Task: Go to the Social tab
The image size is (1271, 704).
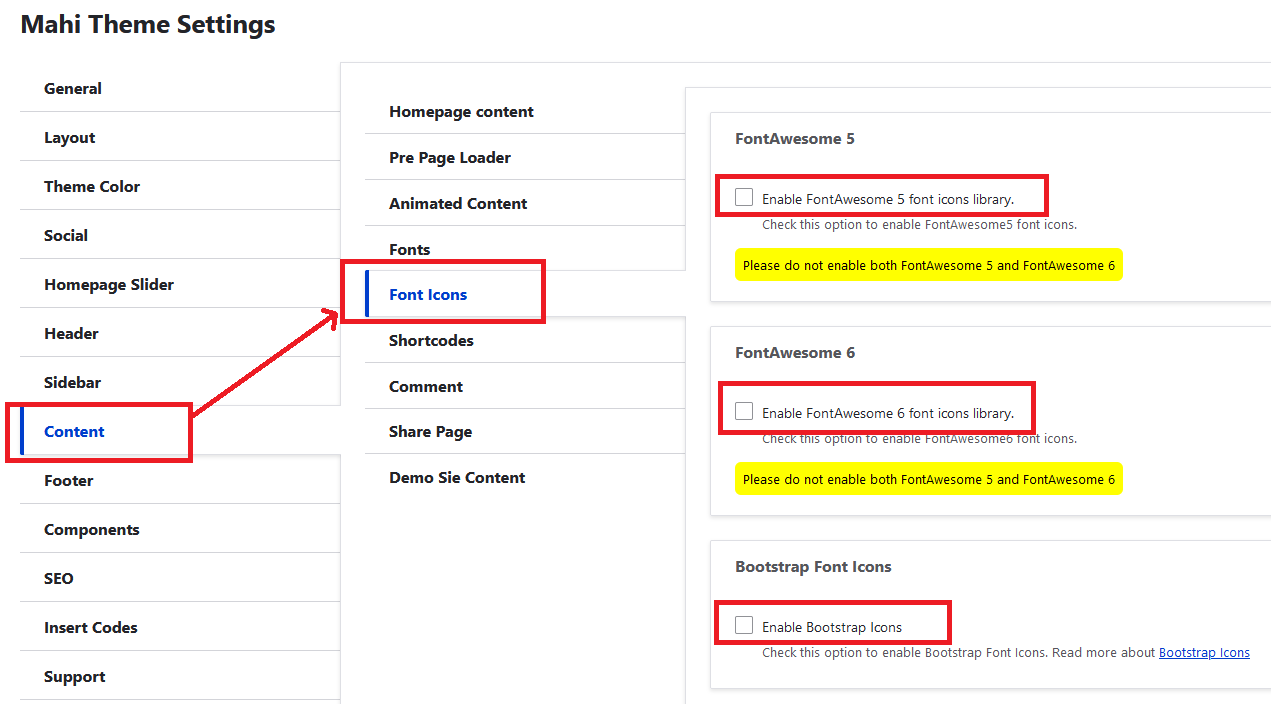Action: (66, 236)
